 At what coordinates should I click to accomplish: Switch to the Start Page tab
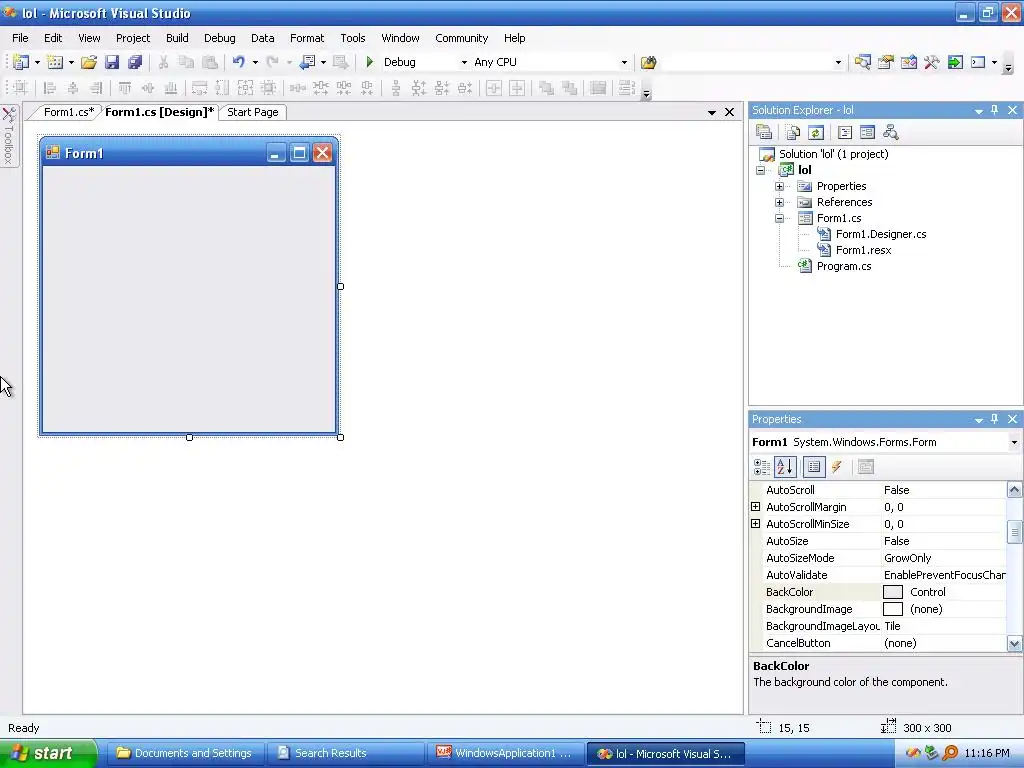(x=253, y=112)
